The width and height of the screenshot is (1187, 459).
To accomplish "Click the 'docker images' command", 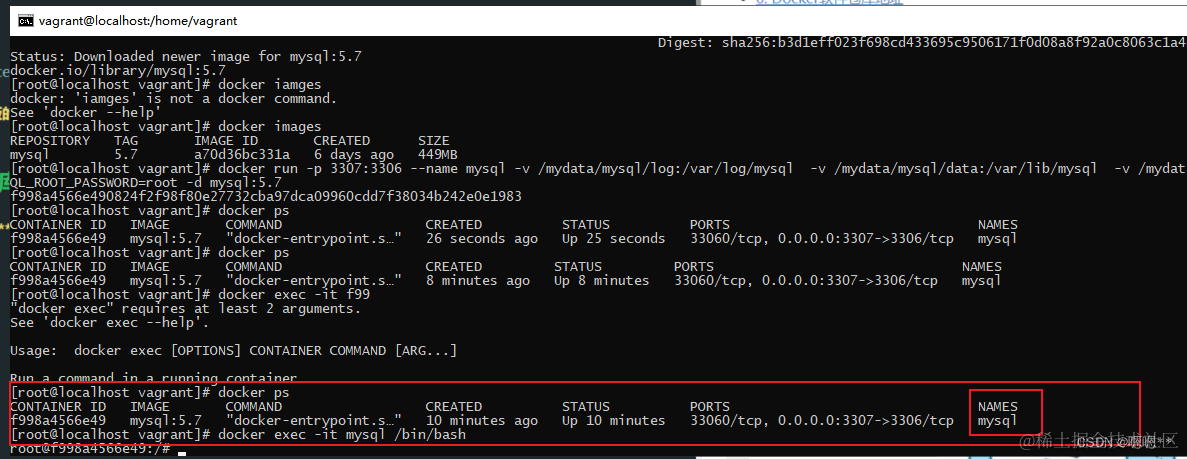I will [x=269, y=126].
